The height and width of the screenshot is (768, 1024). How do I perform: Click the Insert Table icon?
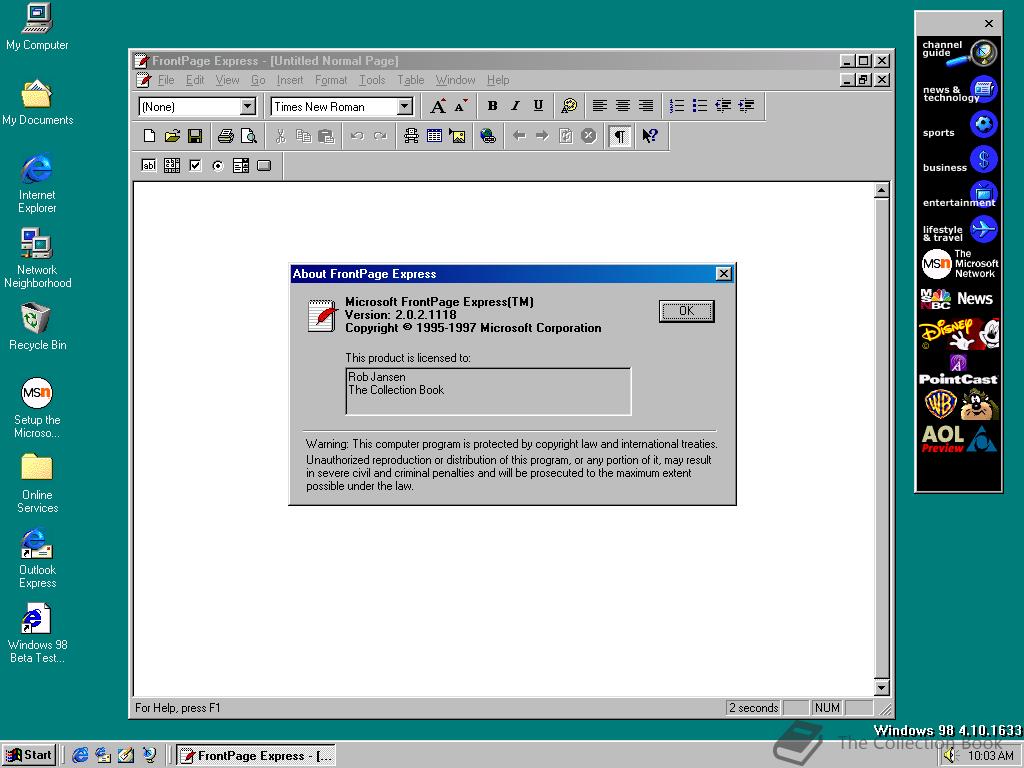pyautogui.click(x=434, y=136)
